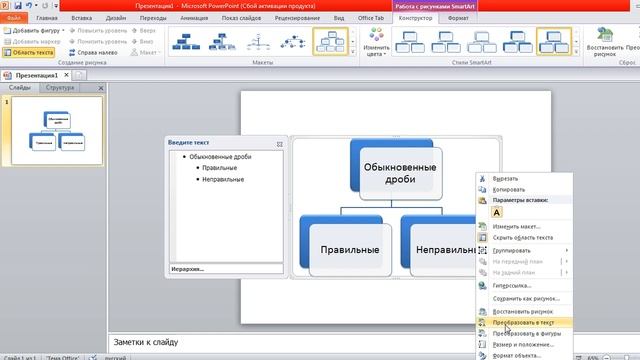Switch to the Дизайн ribbon tab

coord(116,18)
